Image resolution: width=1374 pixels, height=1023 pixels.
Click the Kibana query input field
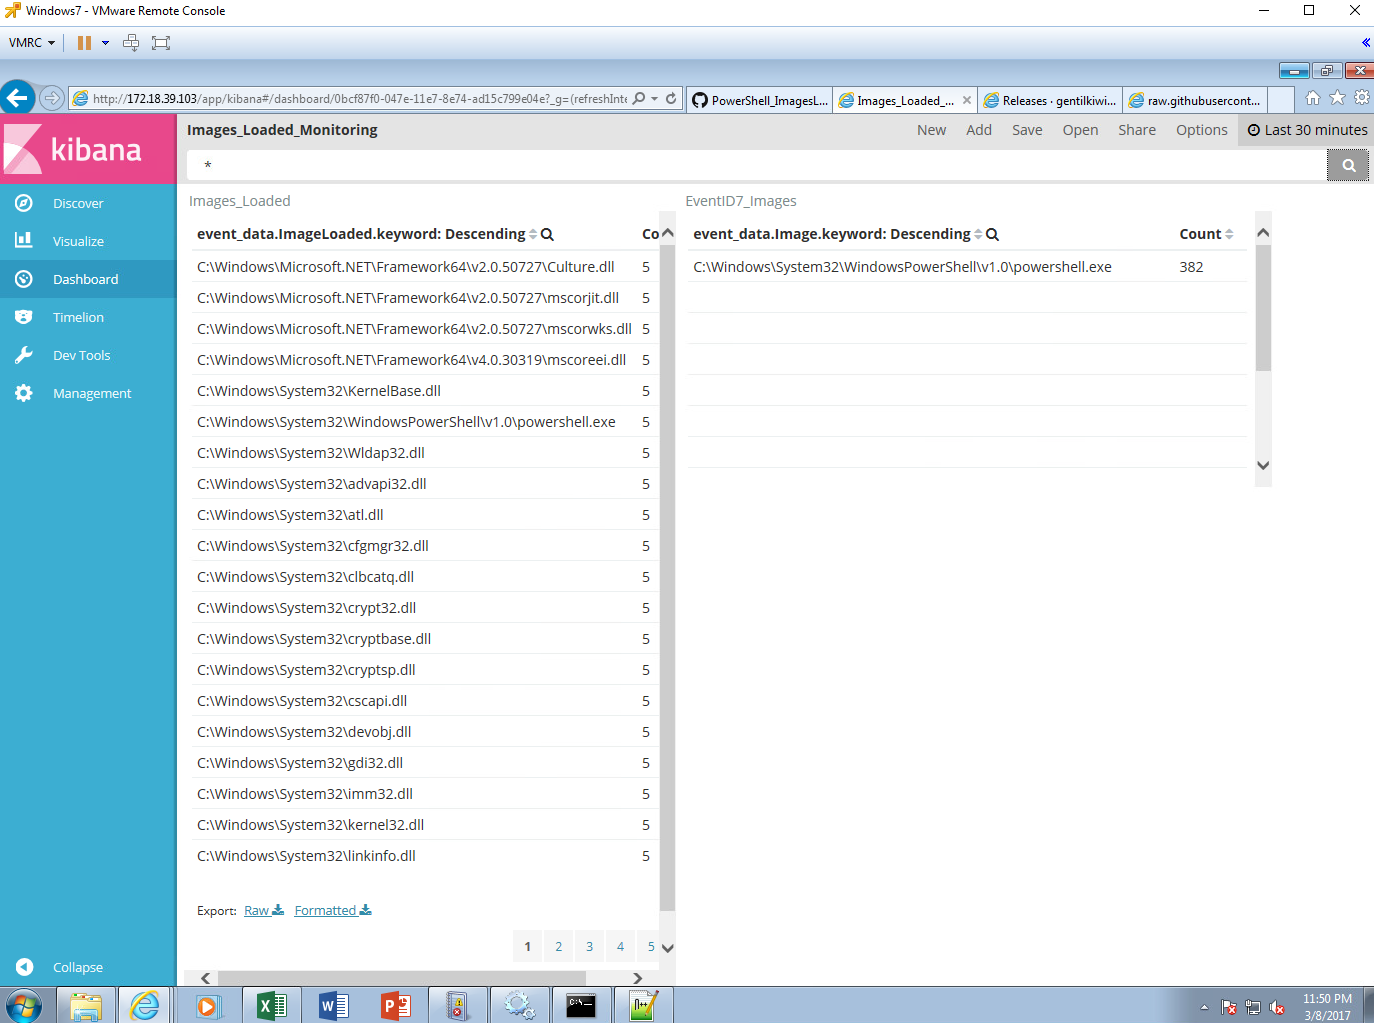point(756,165)
